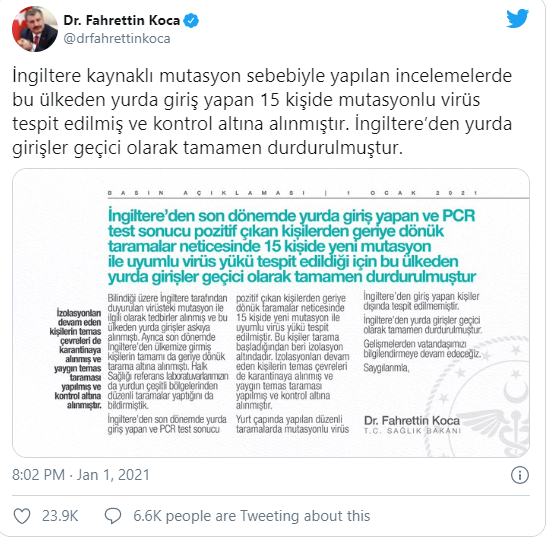The width and height of the screenshot is (547, 537).
Task: Click the teal headline in the image
Action: tap(292, 246)
